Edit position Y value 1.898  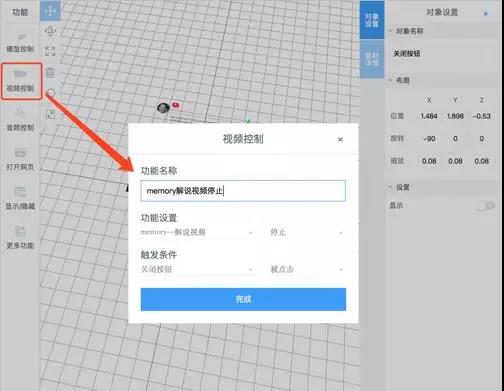coord(455,116)
